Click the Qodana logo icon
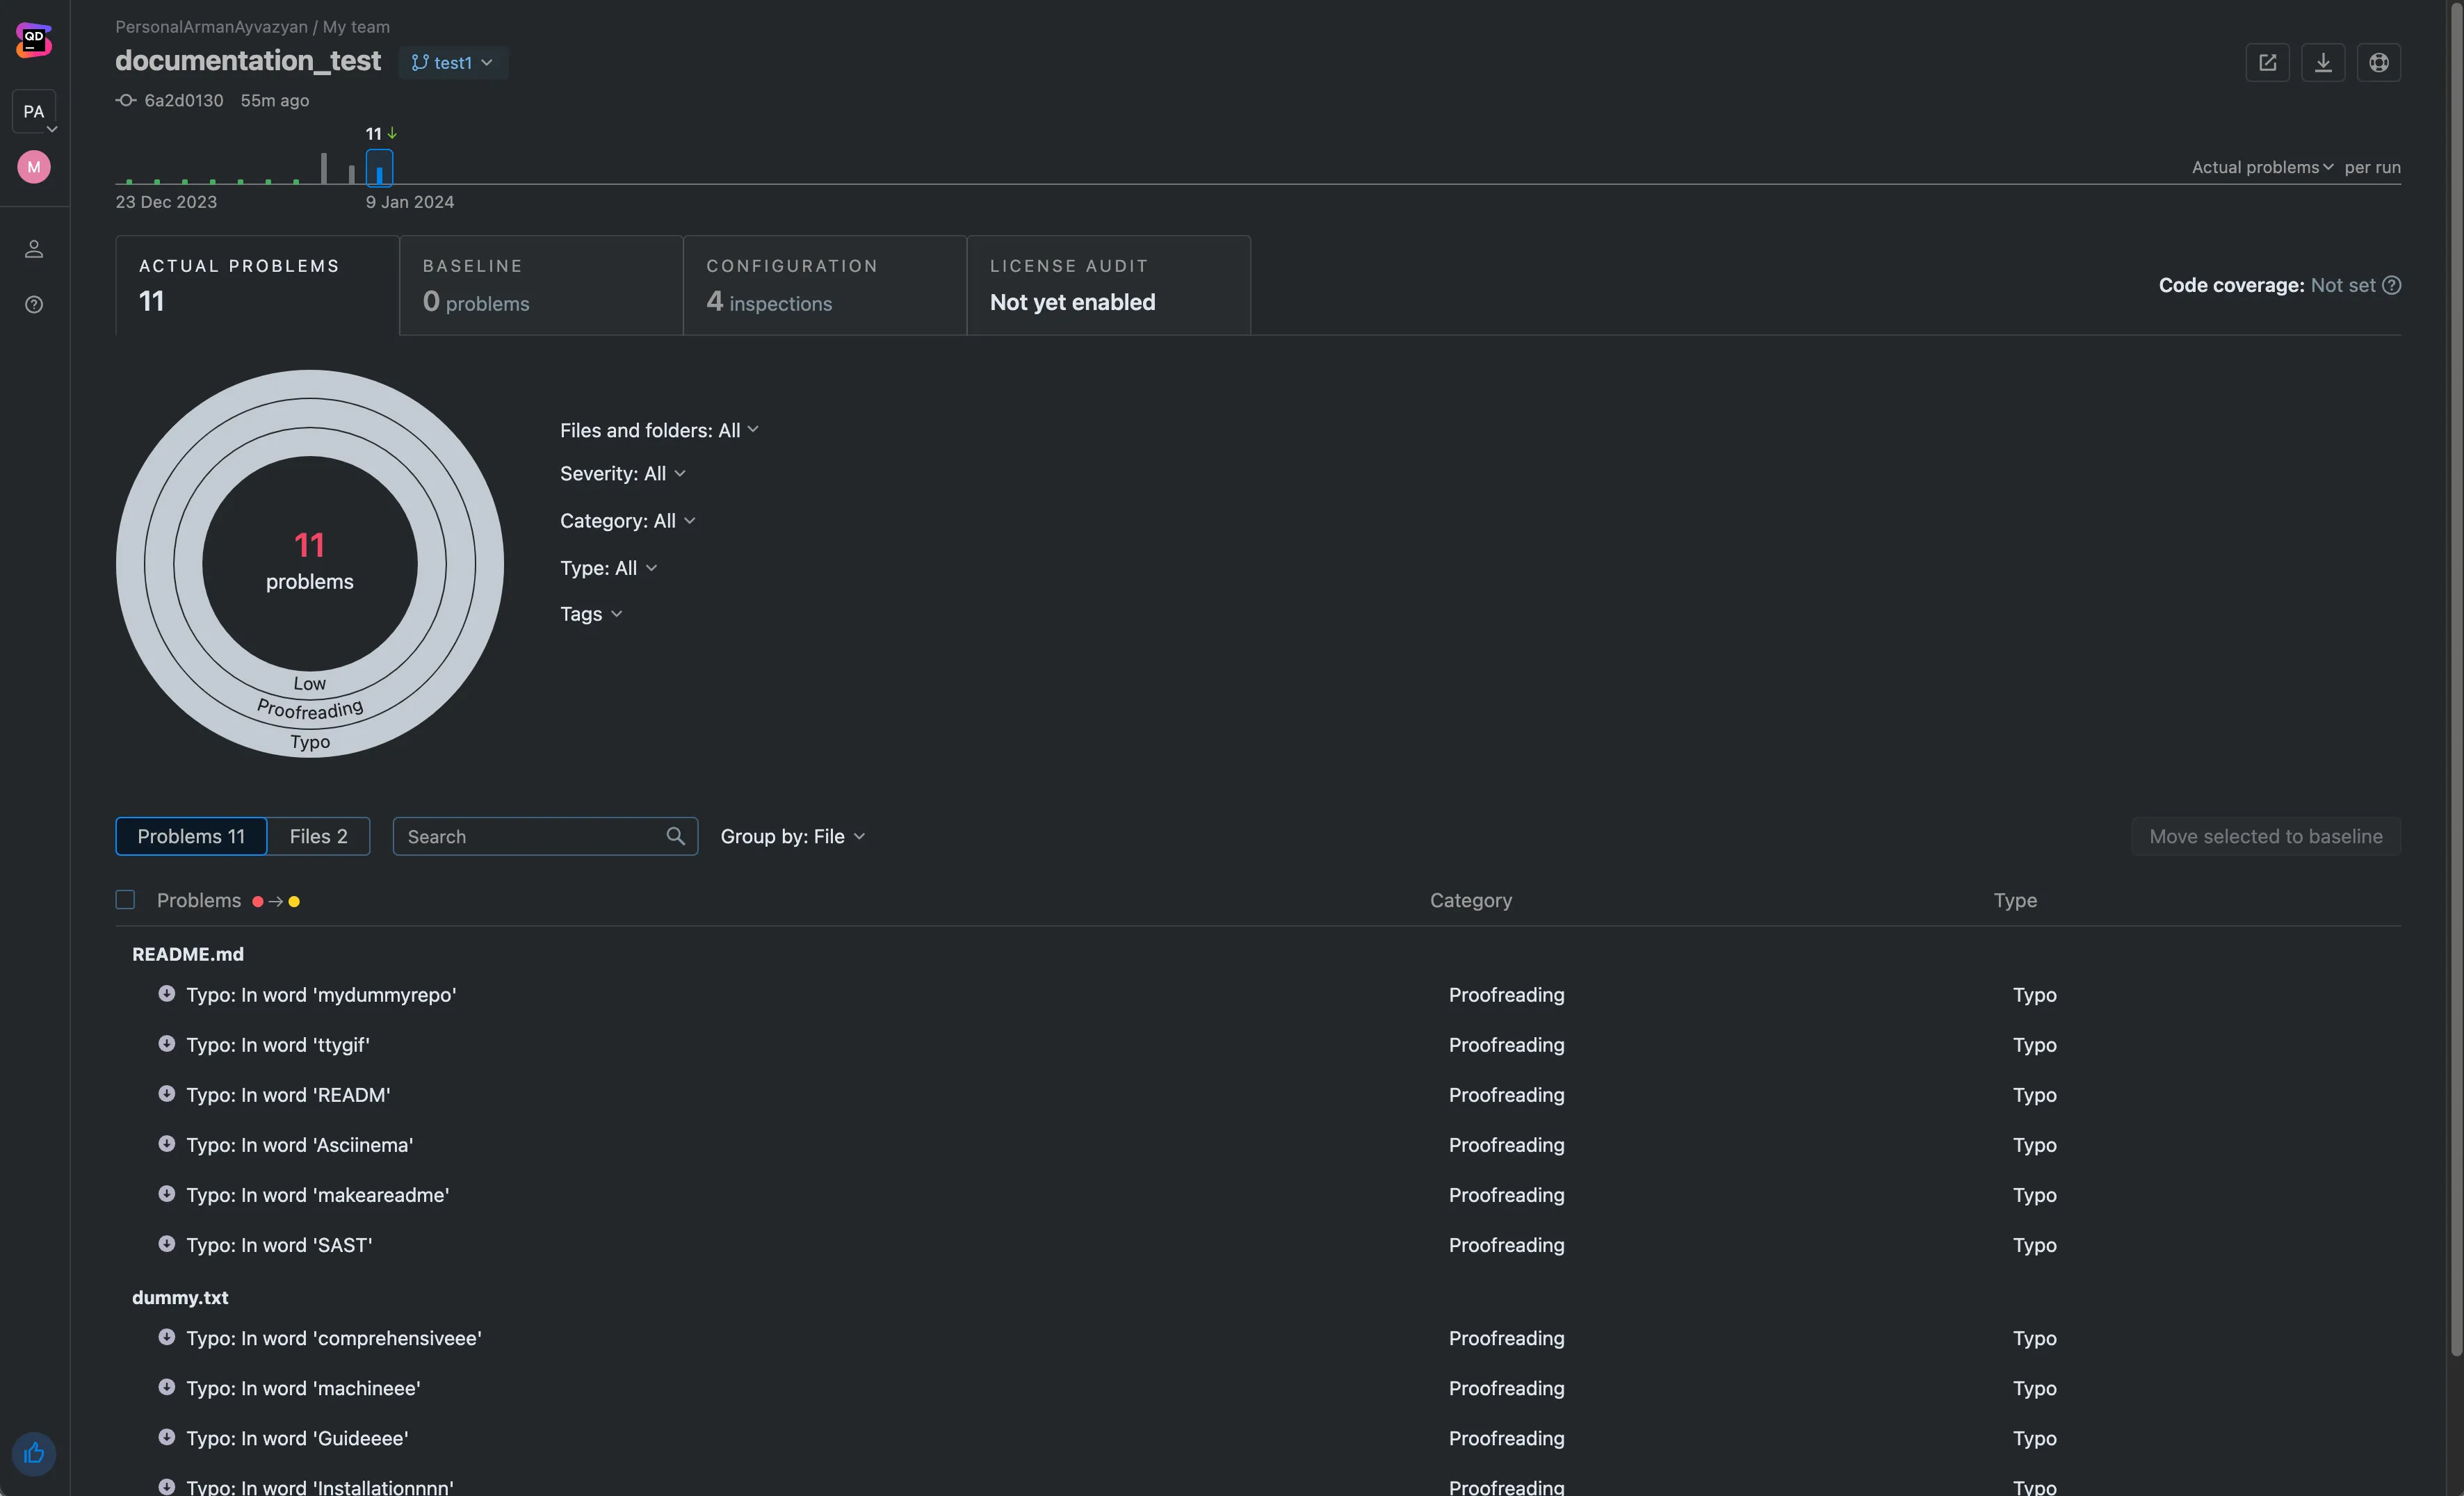This screenshot has width=2464, height=1496. point(34,40)
